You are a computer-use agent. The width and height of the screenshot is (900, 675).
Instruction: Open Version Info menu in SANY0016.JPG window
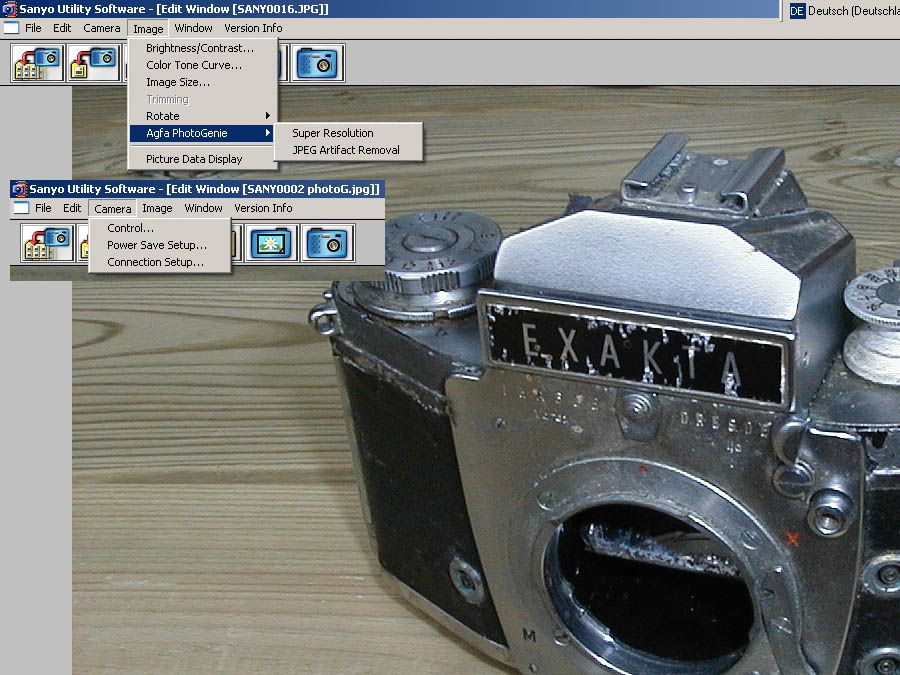253,28
